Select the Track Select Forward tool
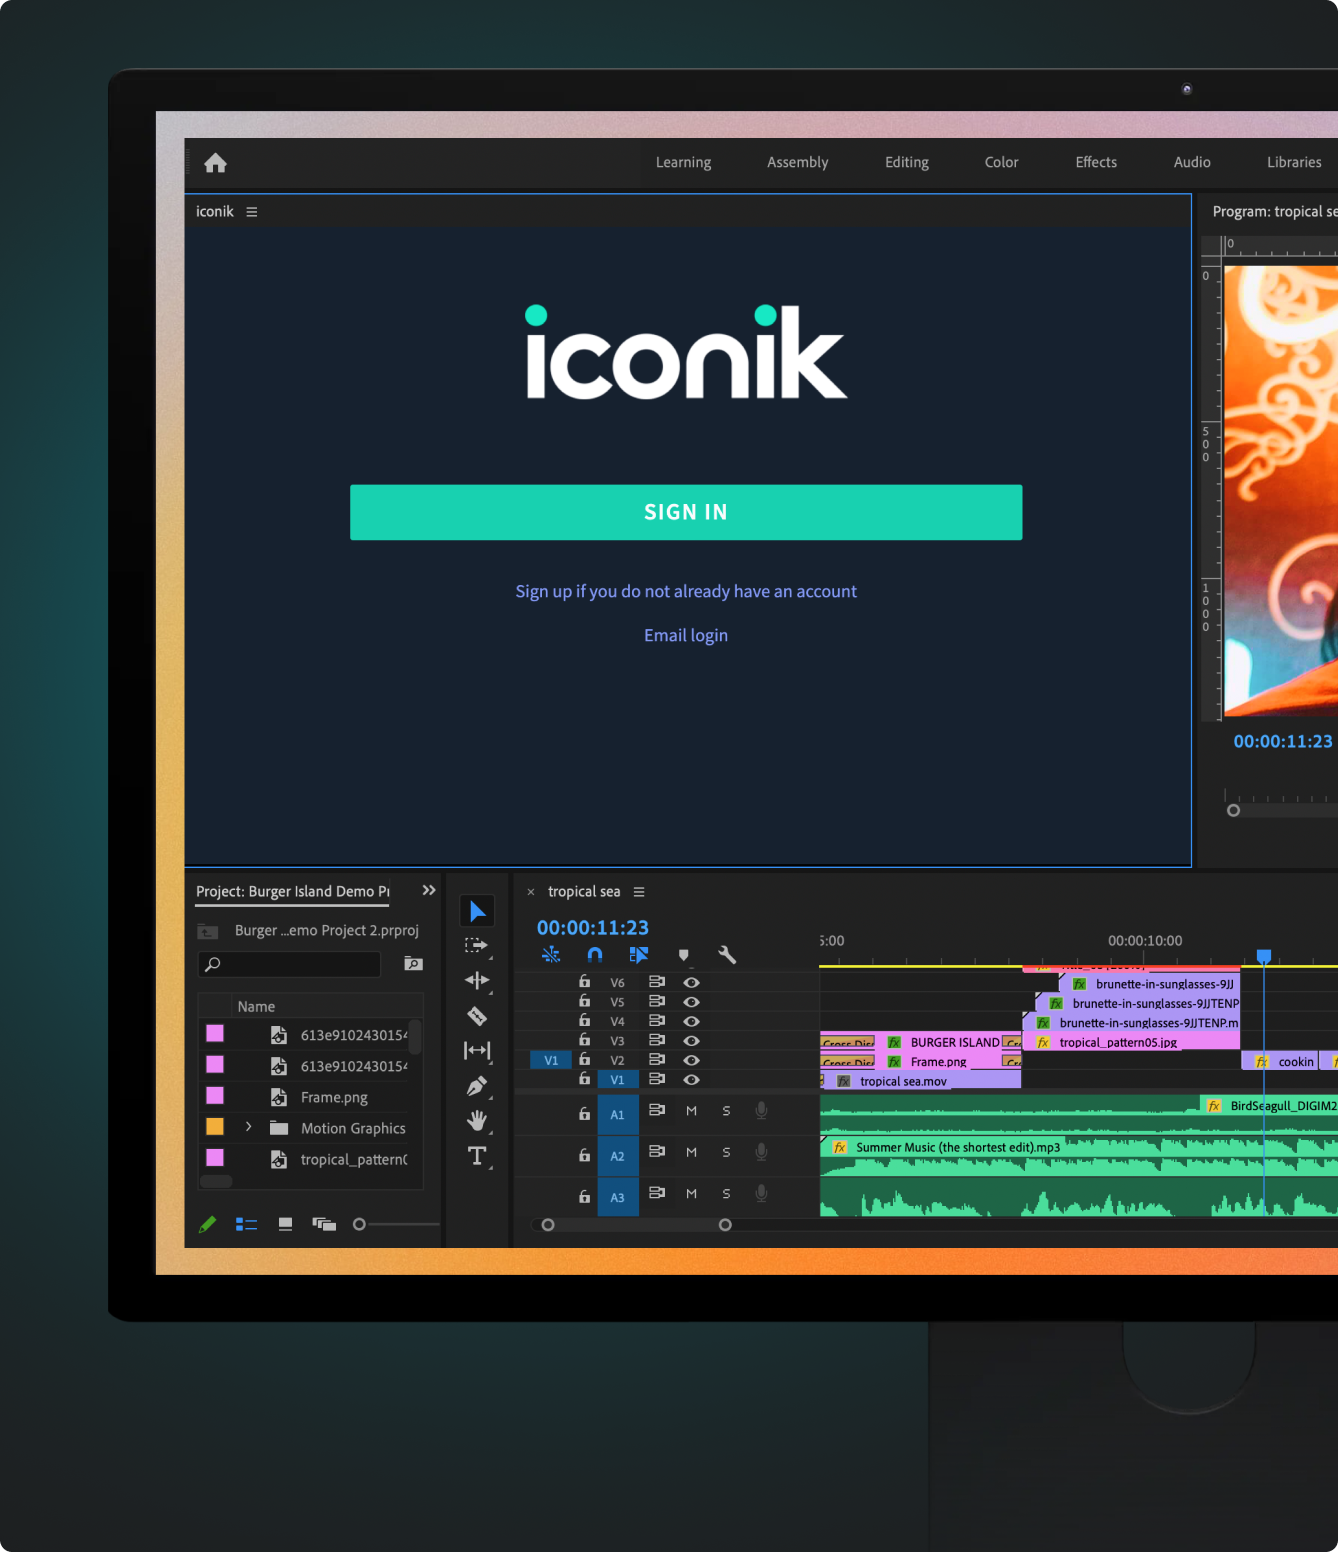Screen dimensions: 1338x1552 point(477,944)
